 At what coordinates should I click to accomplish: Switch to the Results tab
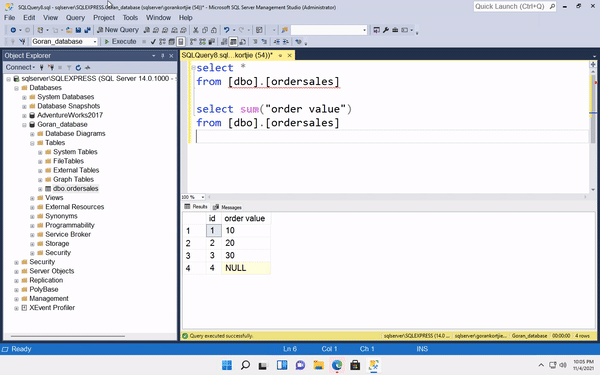tap(196, 207)
